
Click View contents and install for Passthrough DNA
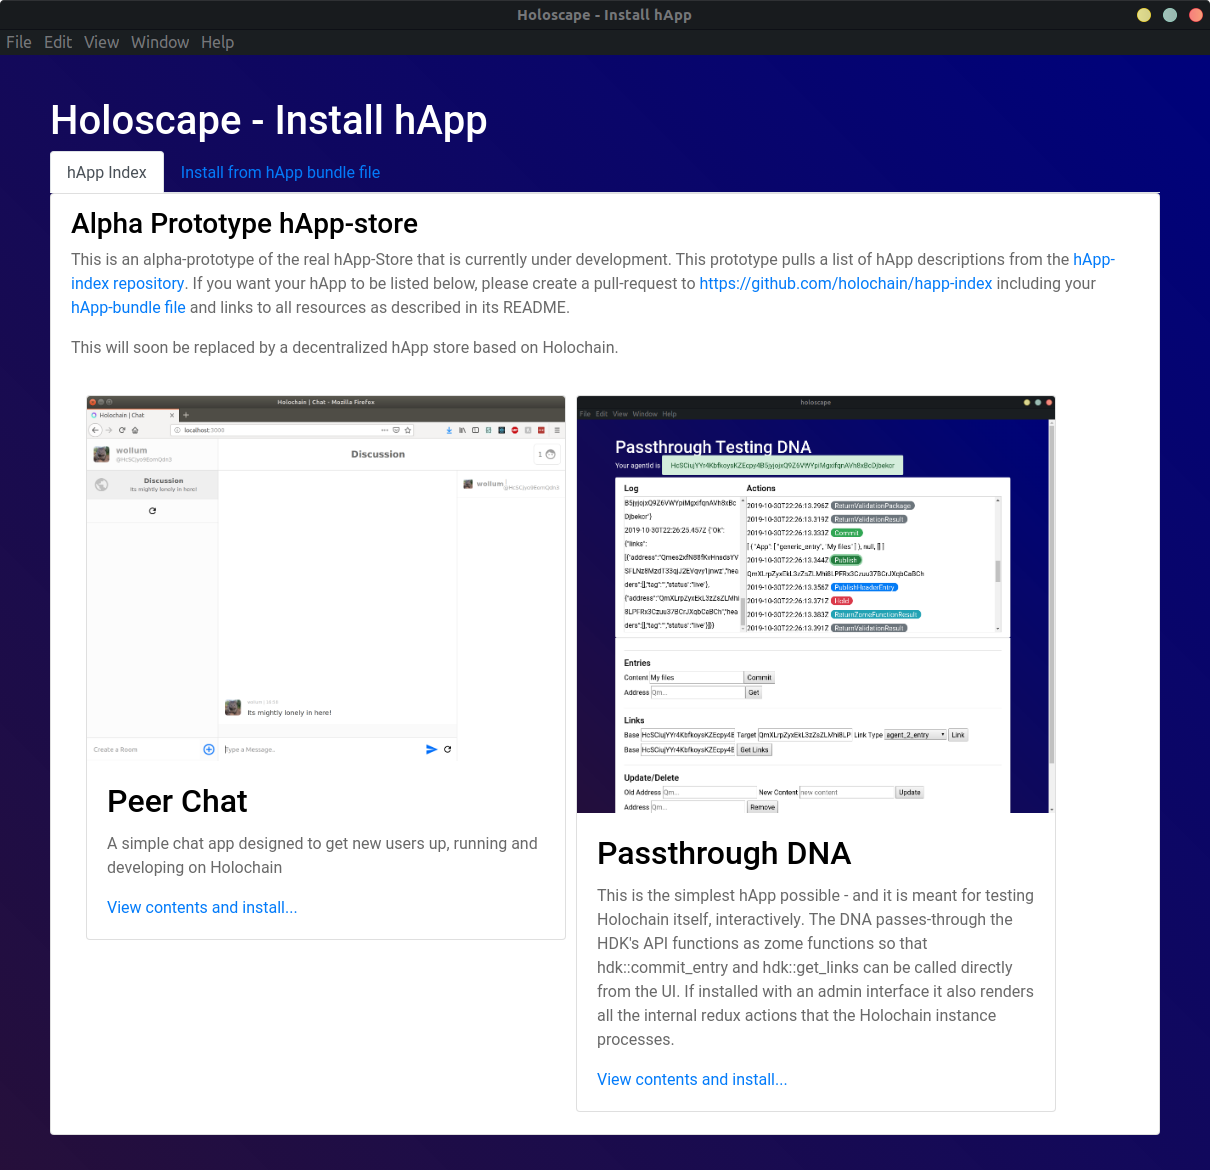[692, 1080]
